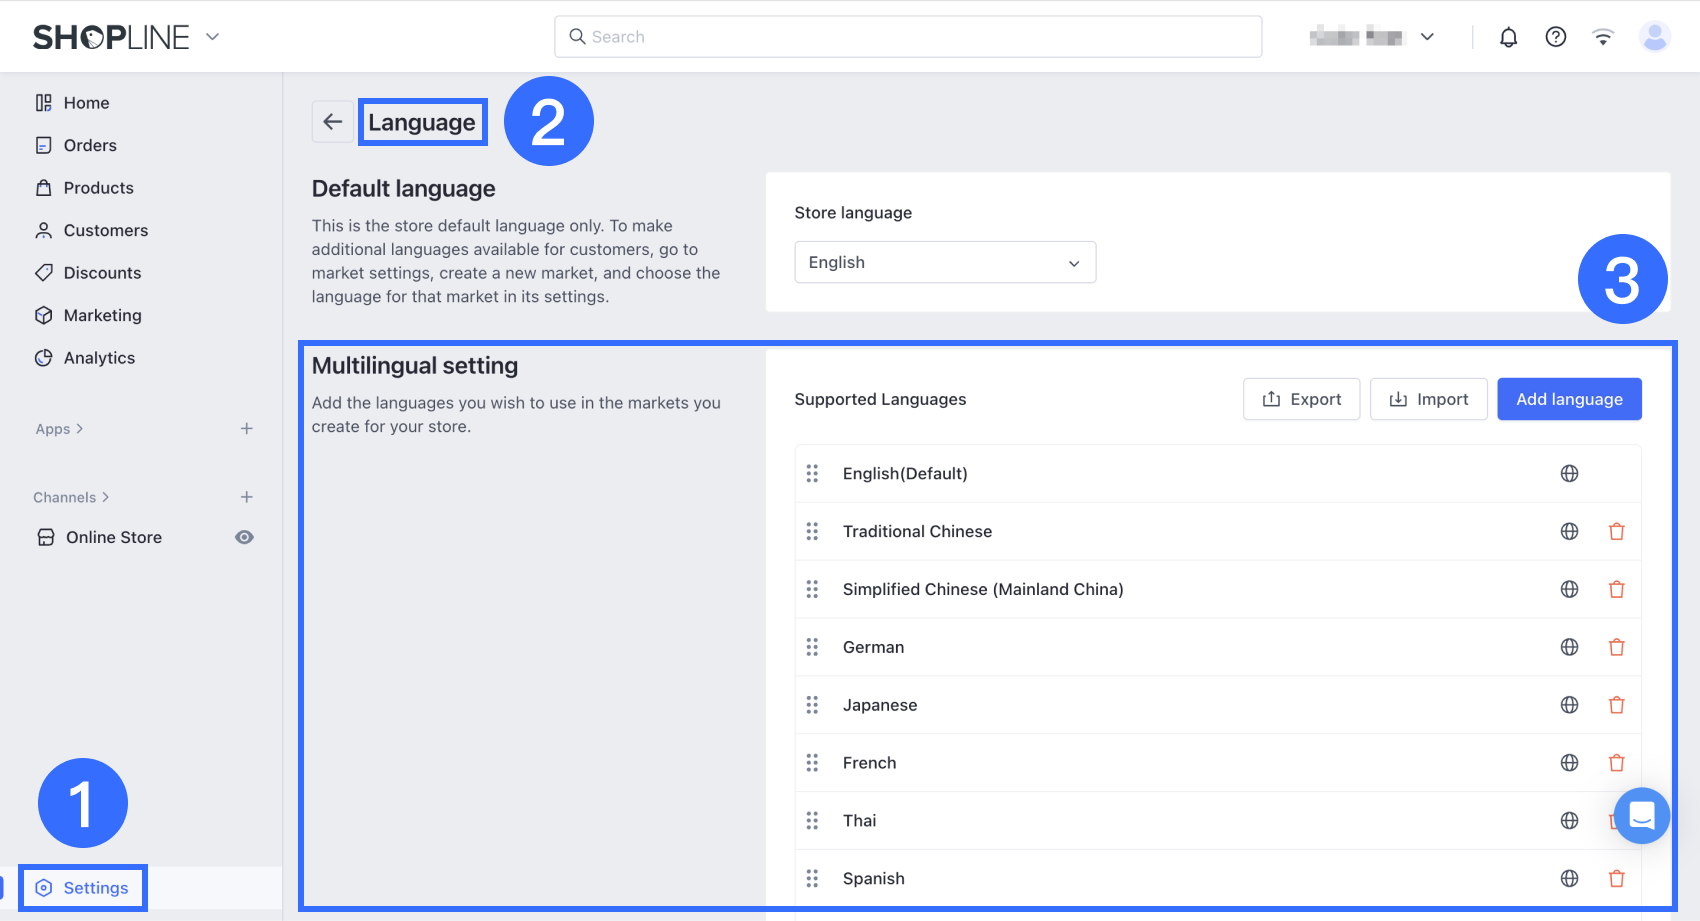
Task: Grab the drag handle for Traditional Chinese
Action: point(812,532)
